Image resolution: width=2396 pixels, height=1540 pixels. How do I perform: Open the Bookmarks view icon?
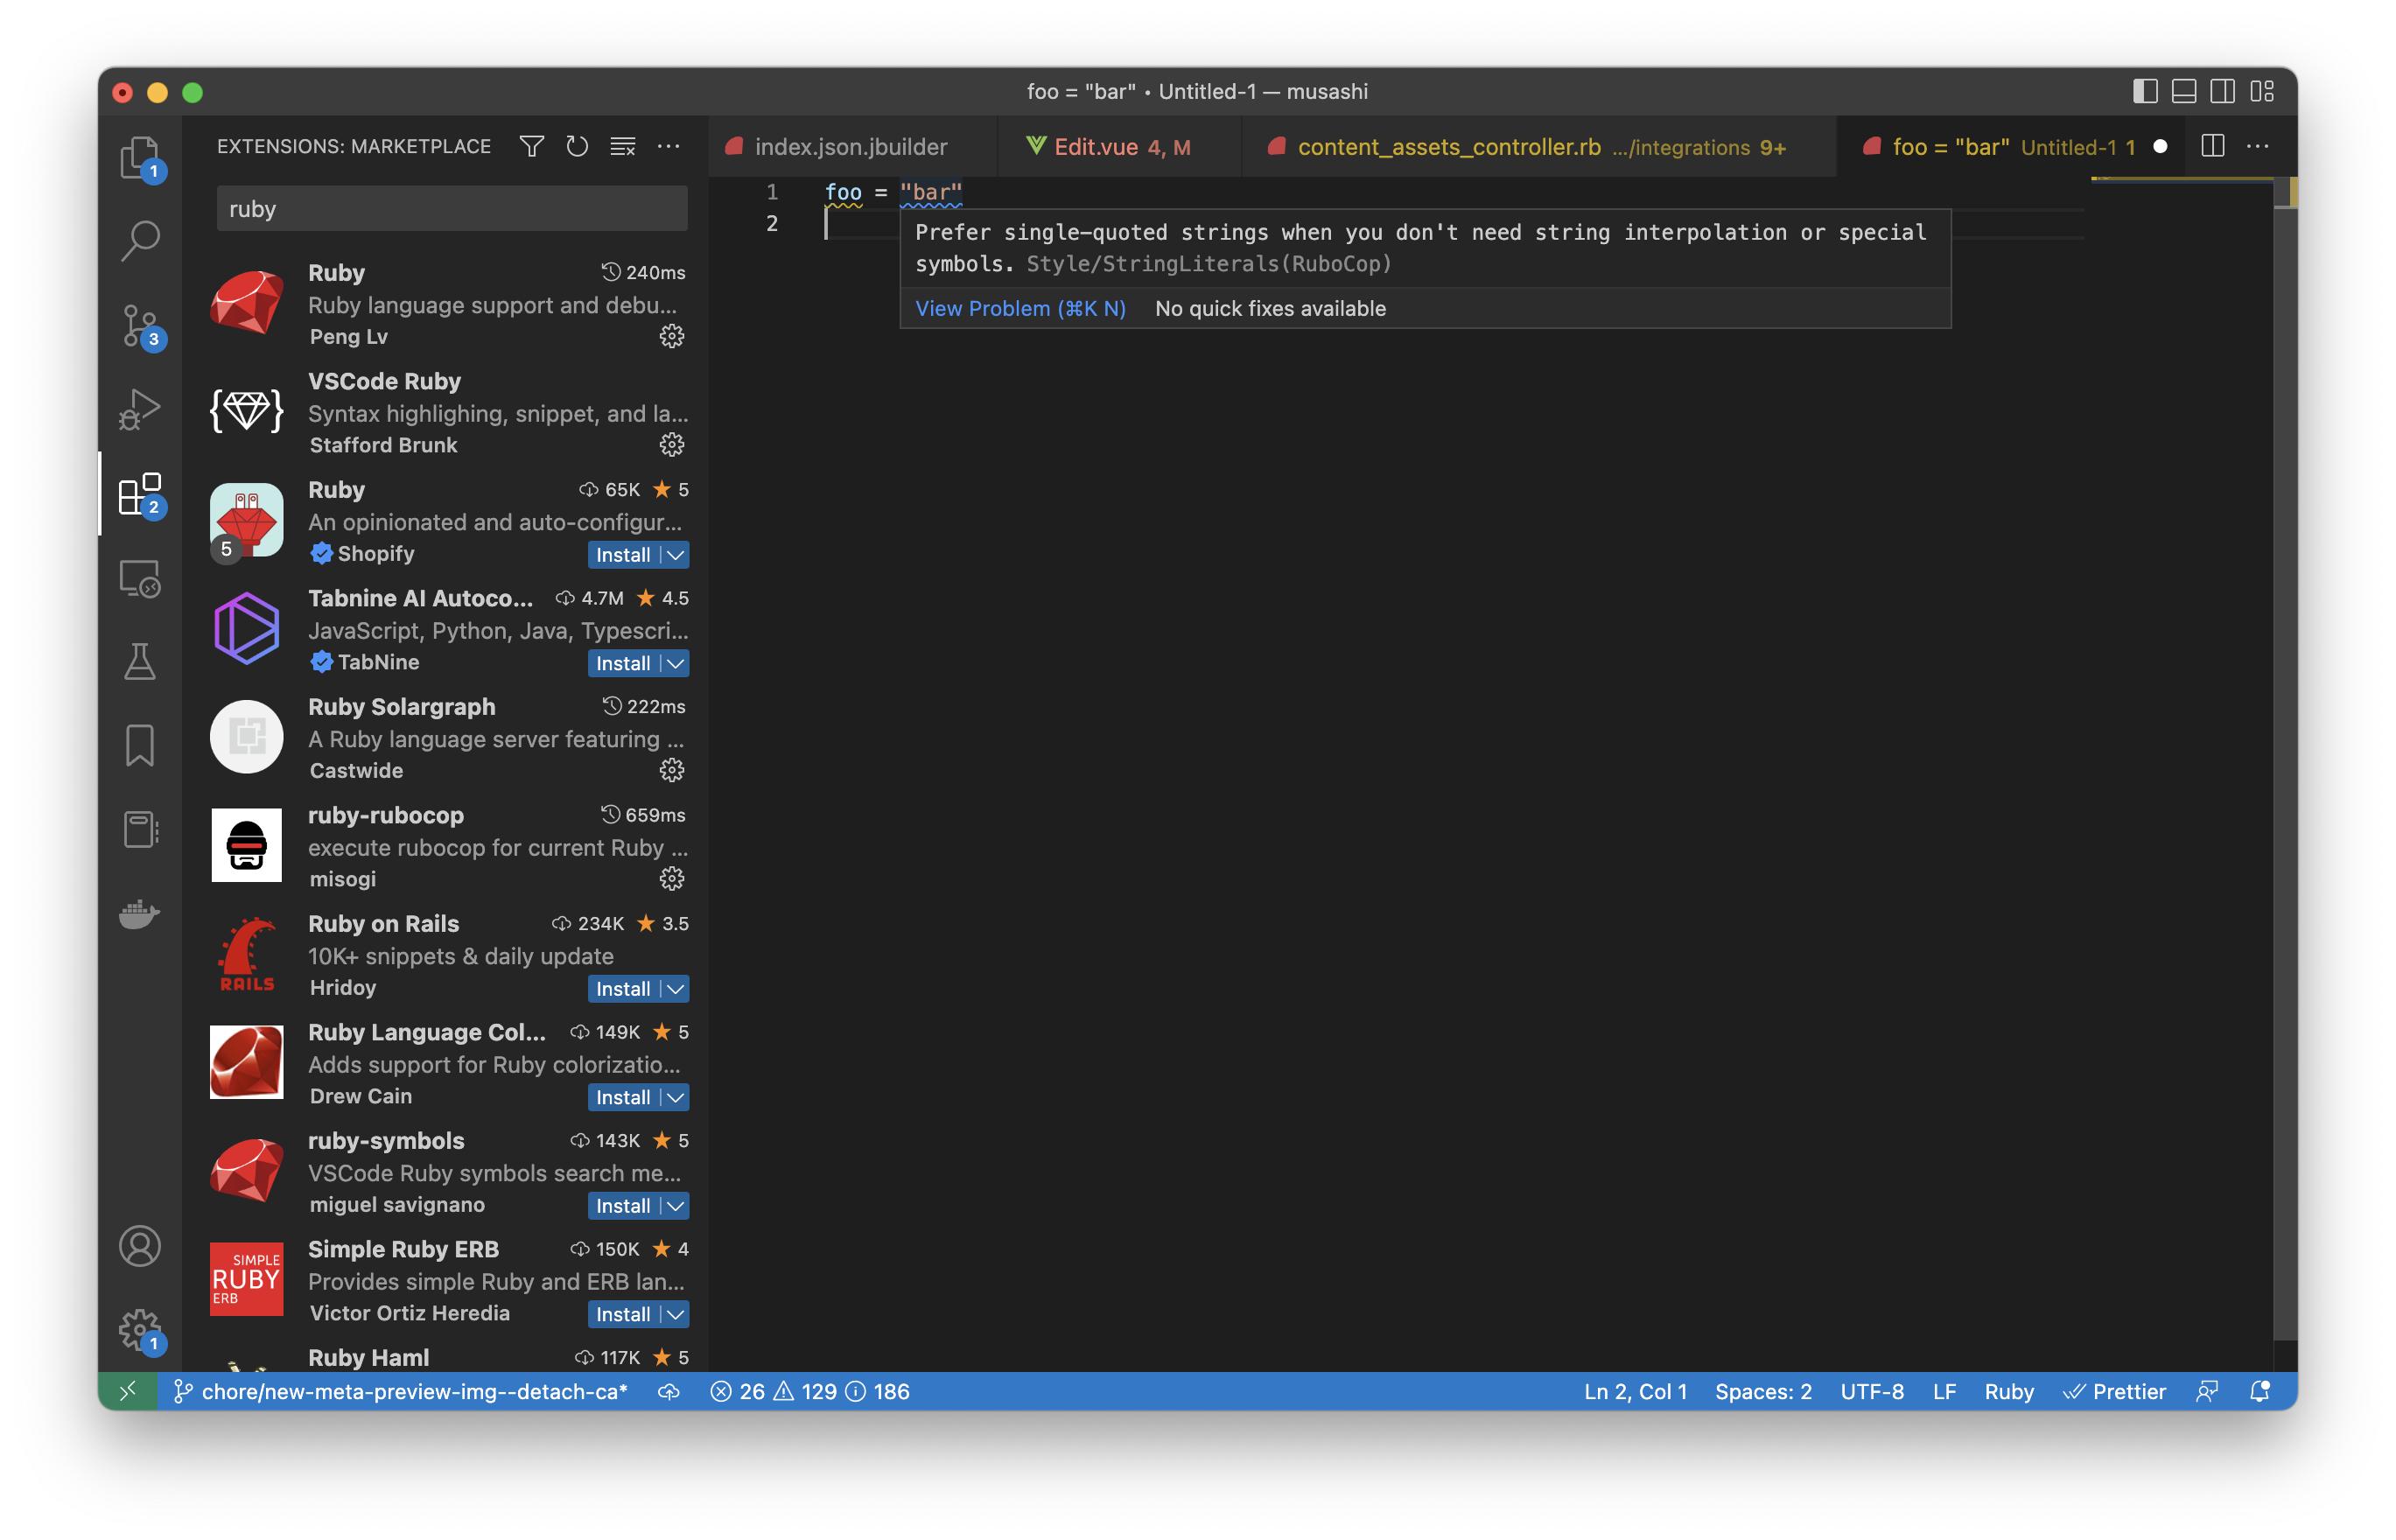click(x=139, y=745)
